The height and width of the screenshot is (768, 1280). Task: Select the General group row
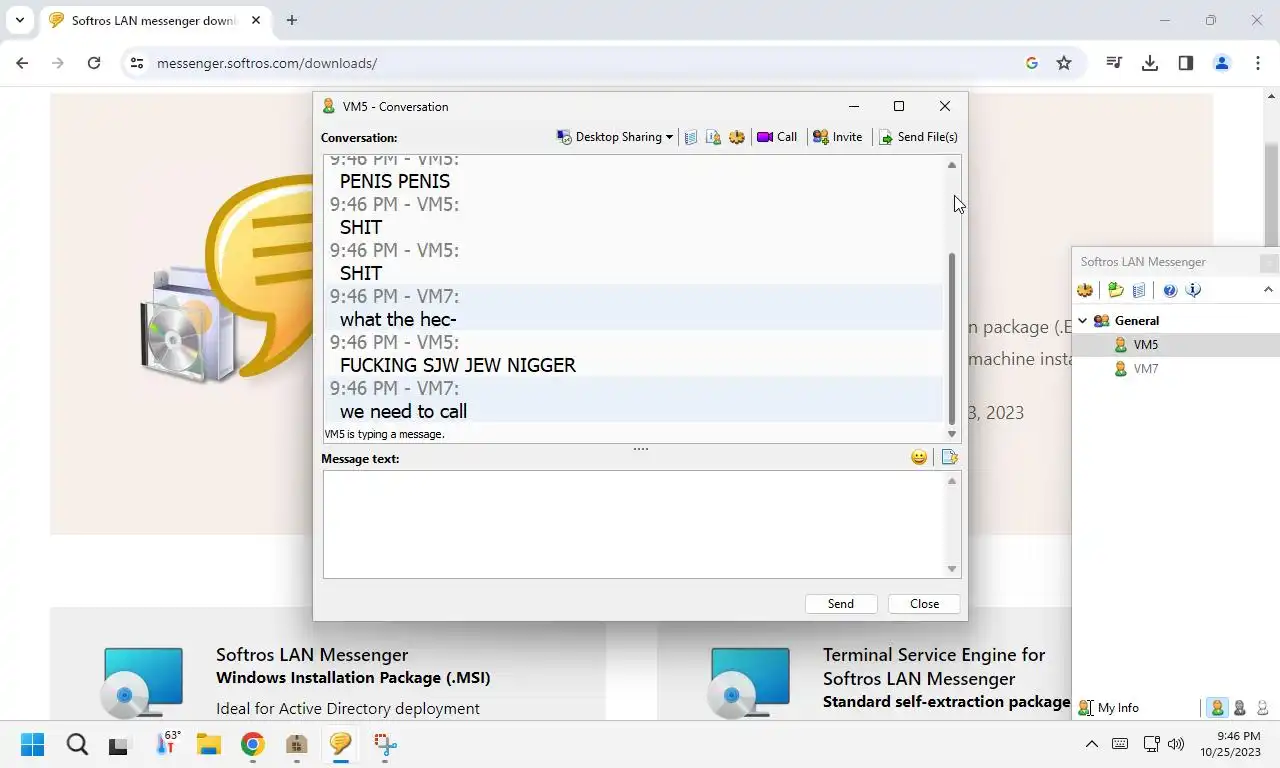point(1176,321)
